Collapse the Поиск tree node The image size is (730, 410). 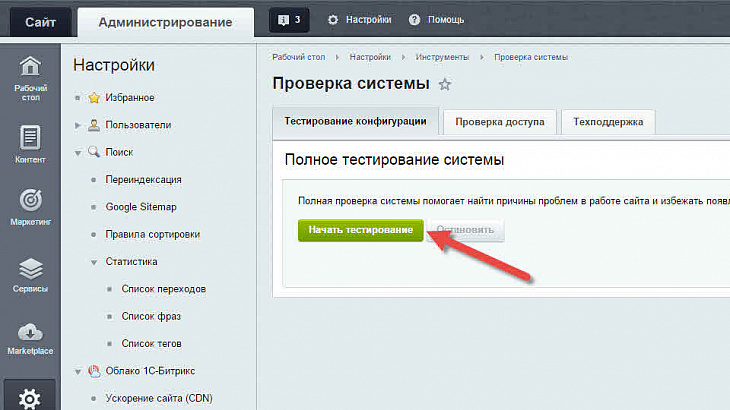click(78, 153)
